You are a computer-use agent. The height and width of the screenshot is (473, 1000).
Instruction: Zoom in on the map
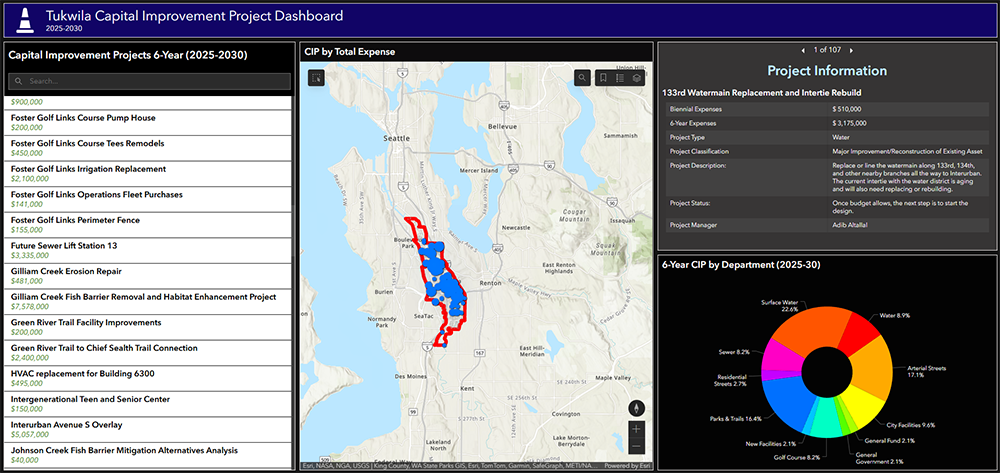tap(636, 428)
